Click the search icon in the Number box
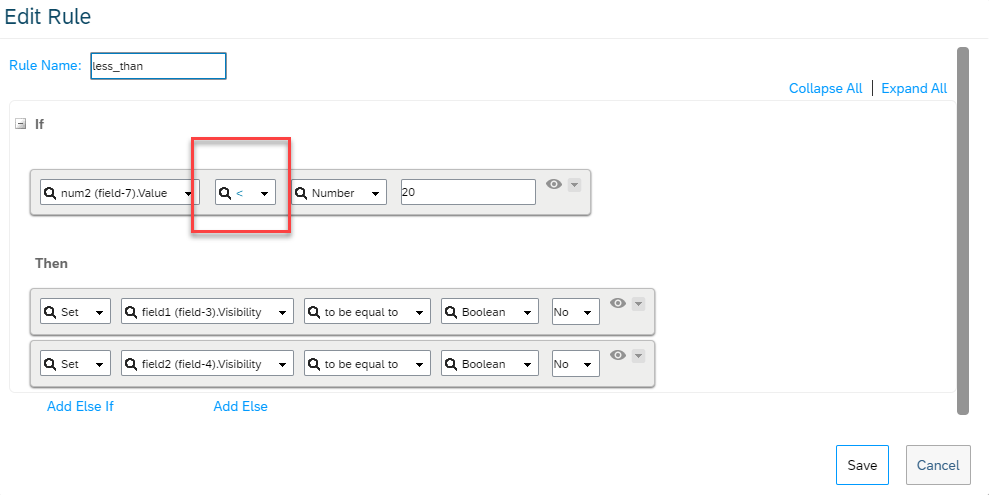The image size is (989, 495). [301, 193]
